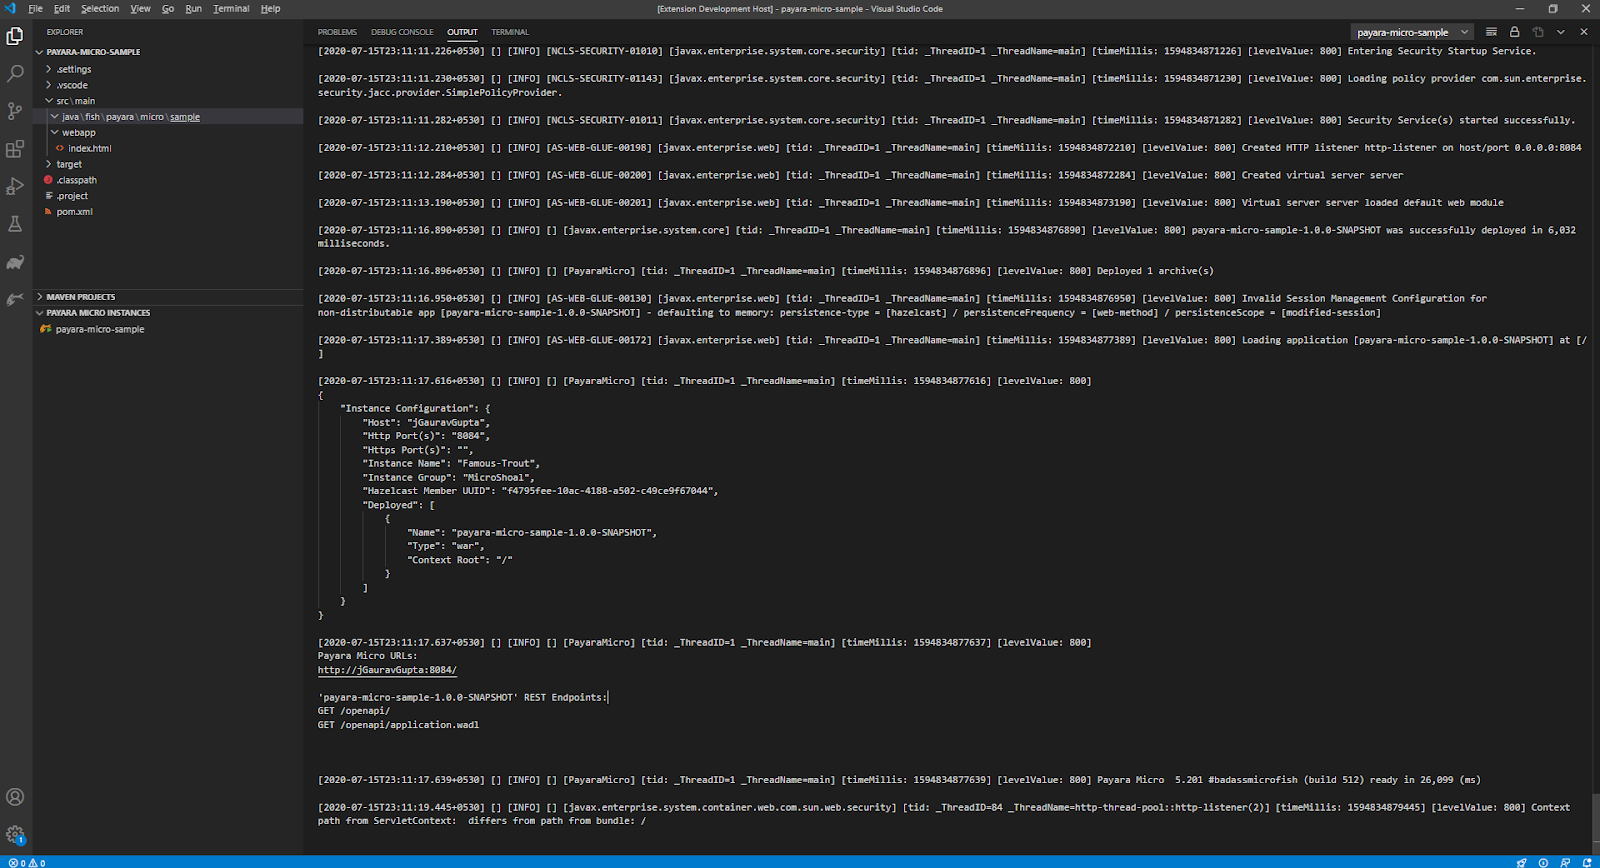The width and height of the screenshot is (1600, 868).
Task: Toggle output scroll lock
Action: tap(1514, 32)
